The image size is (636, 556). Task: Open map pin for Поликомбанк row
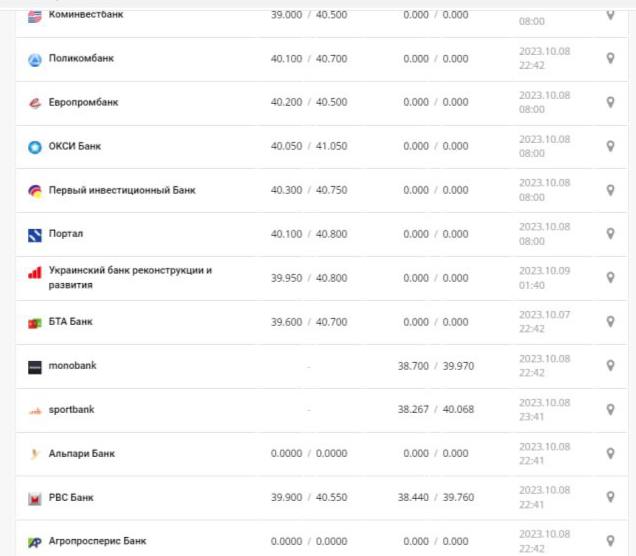pyautogui.click(x=610, y=59)
